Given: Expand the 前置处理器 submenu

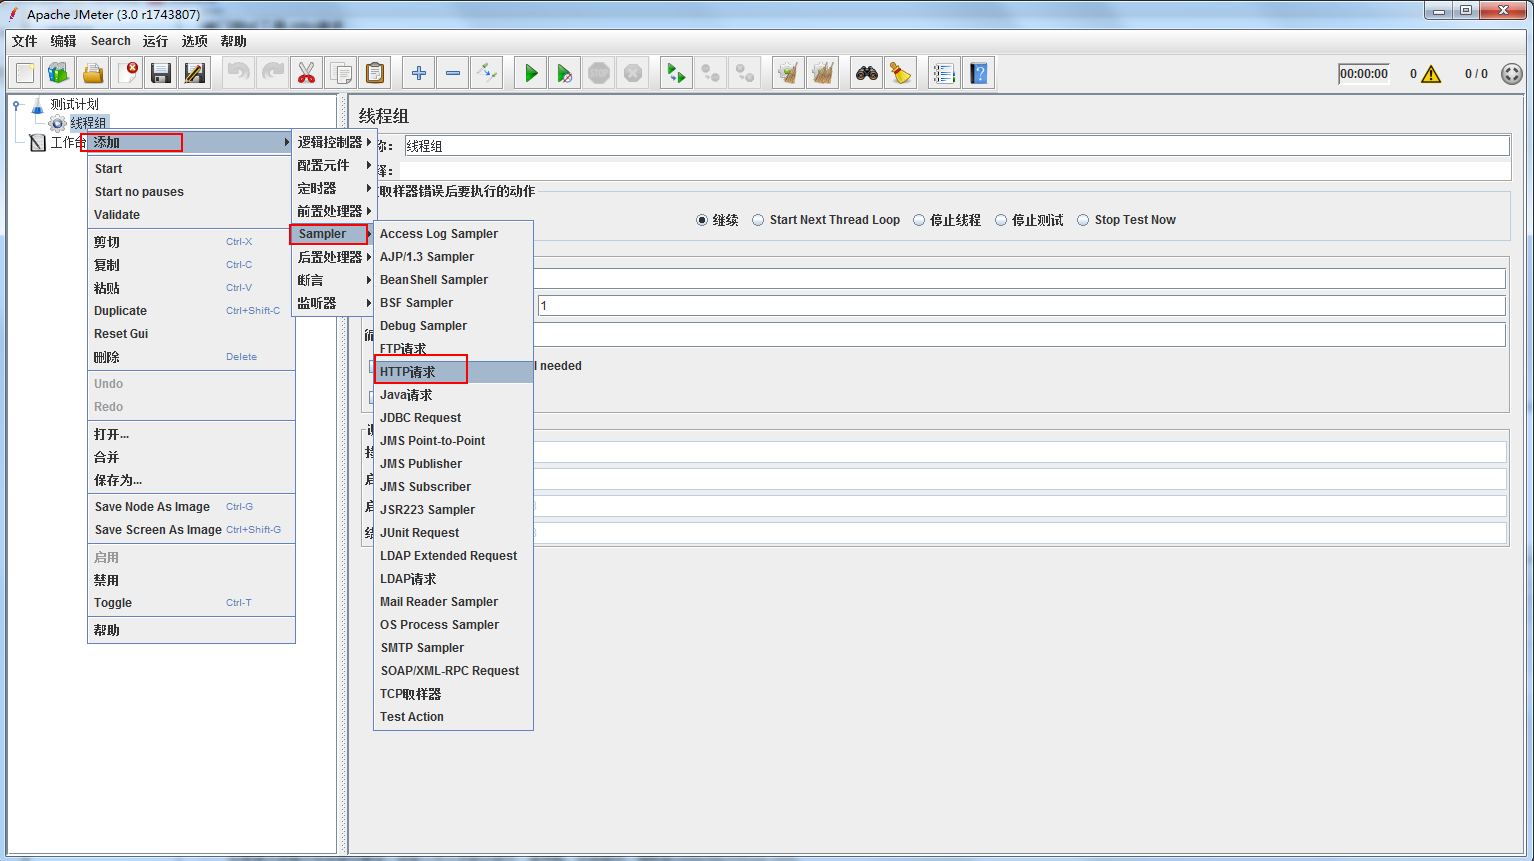Looking at the screenshot, I should [334, 211].
